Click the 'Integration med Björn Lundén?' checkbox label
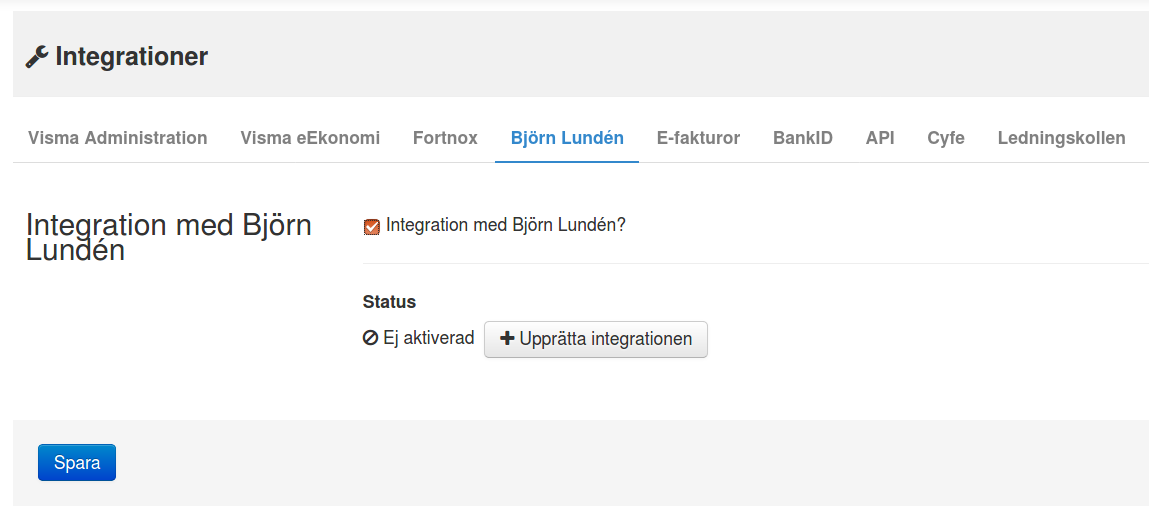Screen dimensions: 1149x520 506,225
